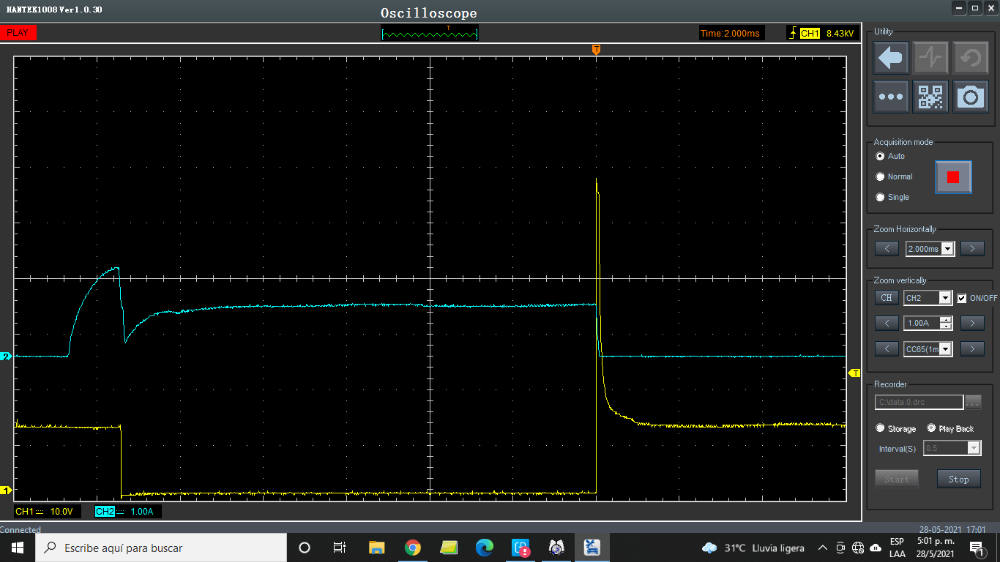Image resolution: width=1000 pixels, height=562 pixels.
Task: Take a screenshot with the camera icon
Action: 970,97
